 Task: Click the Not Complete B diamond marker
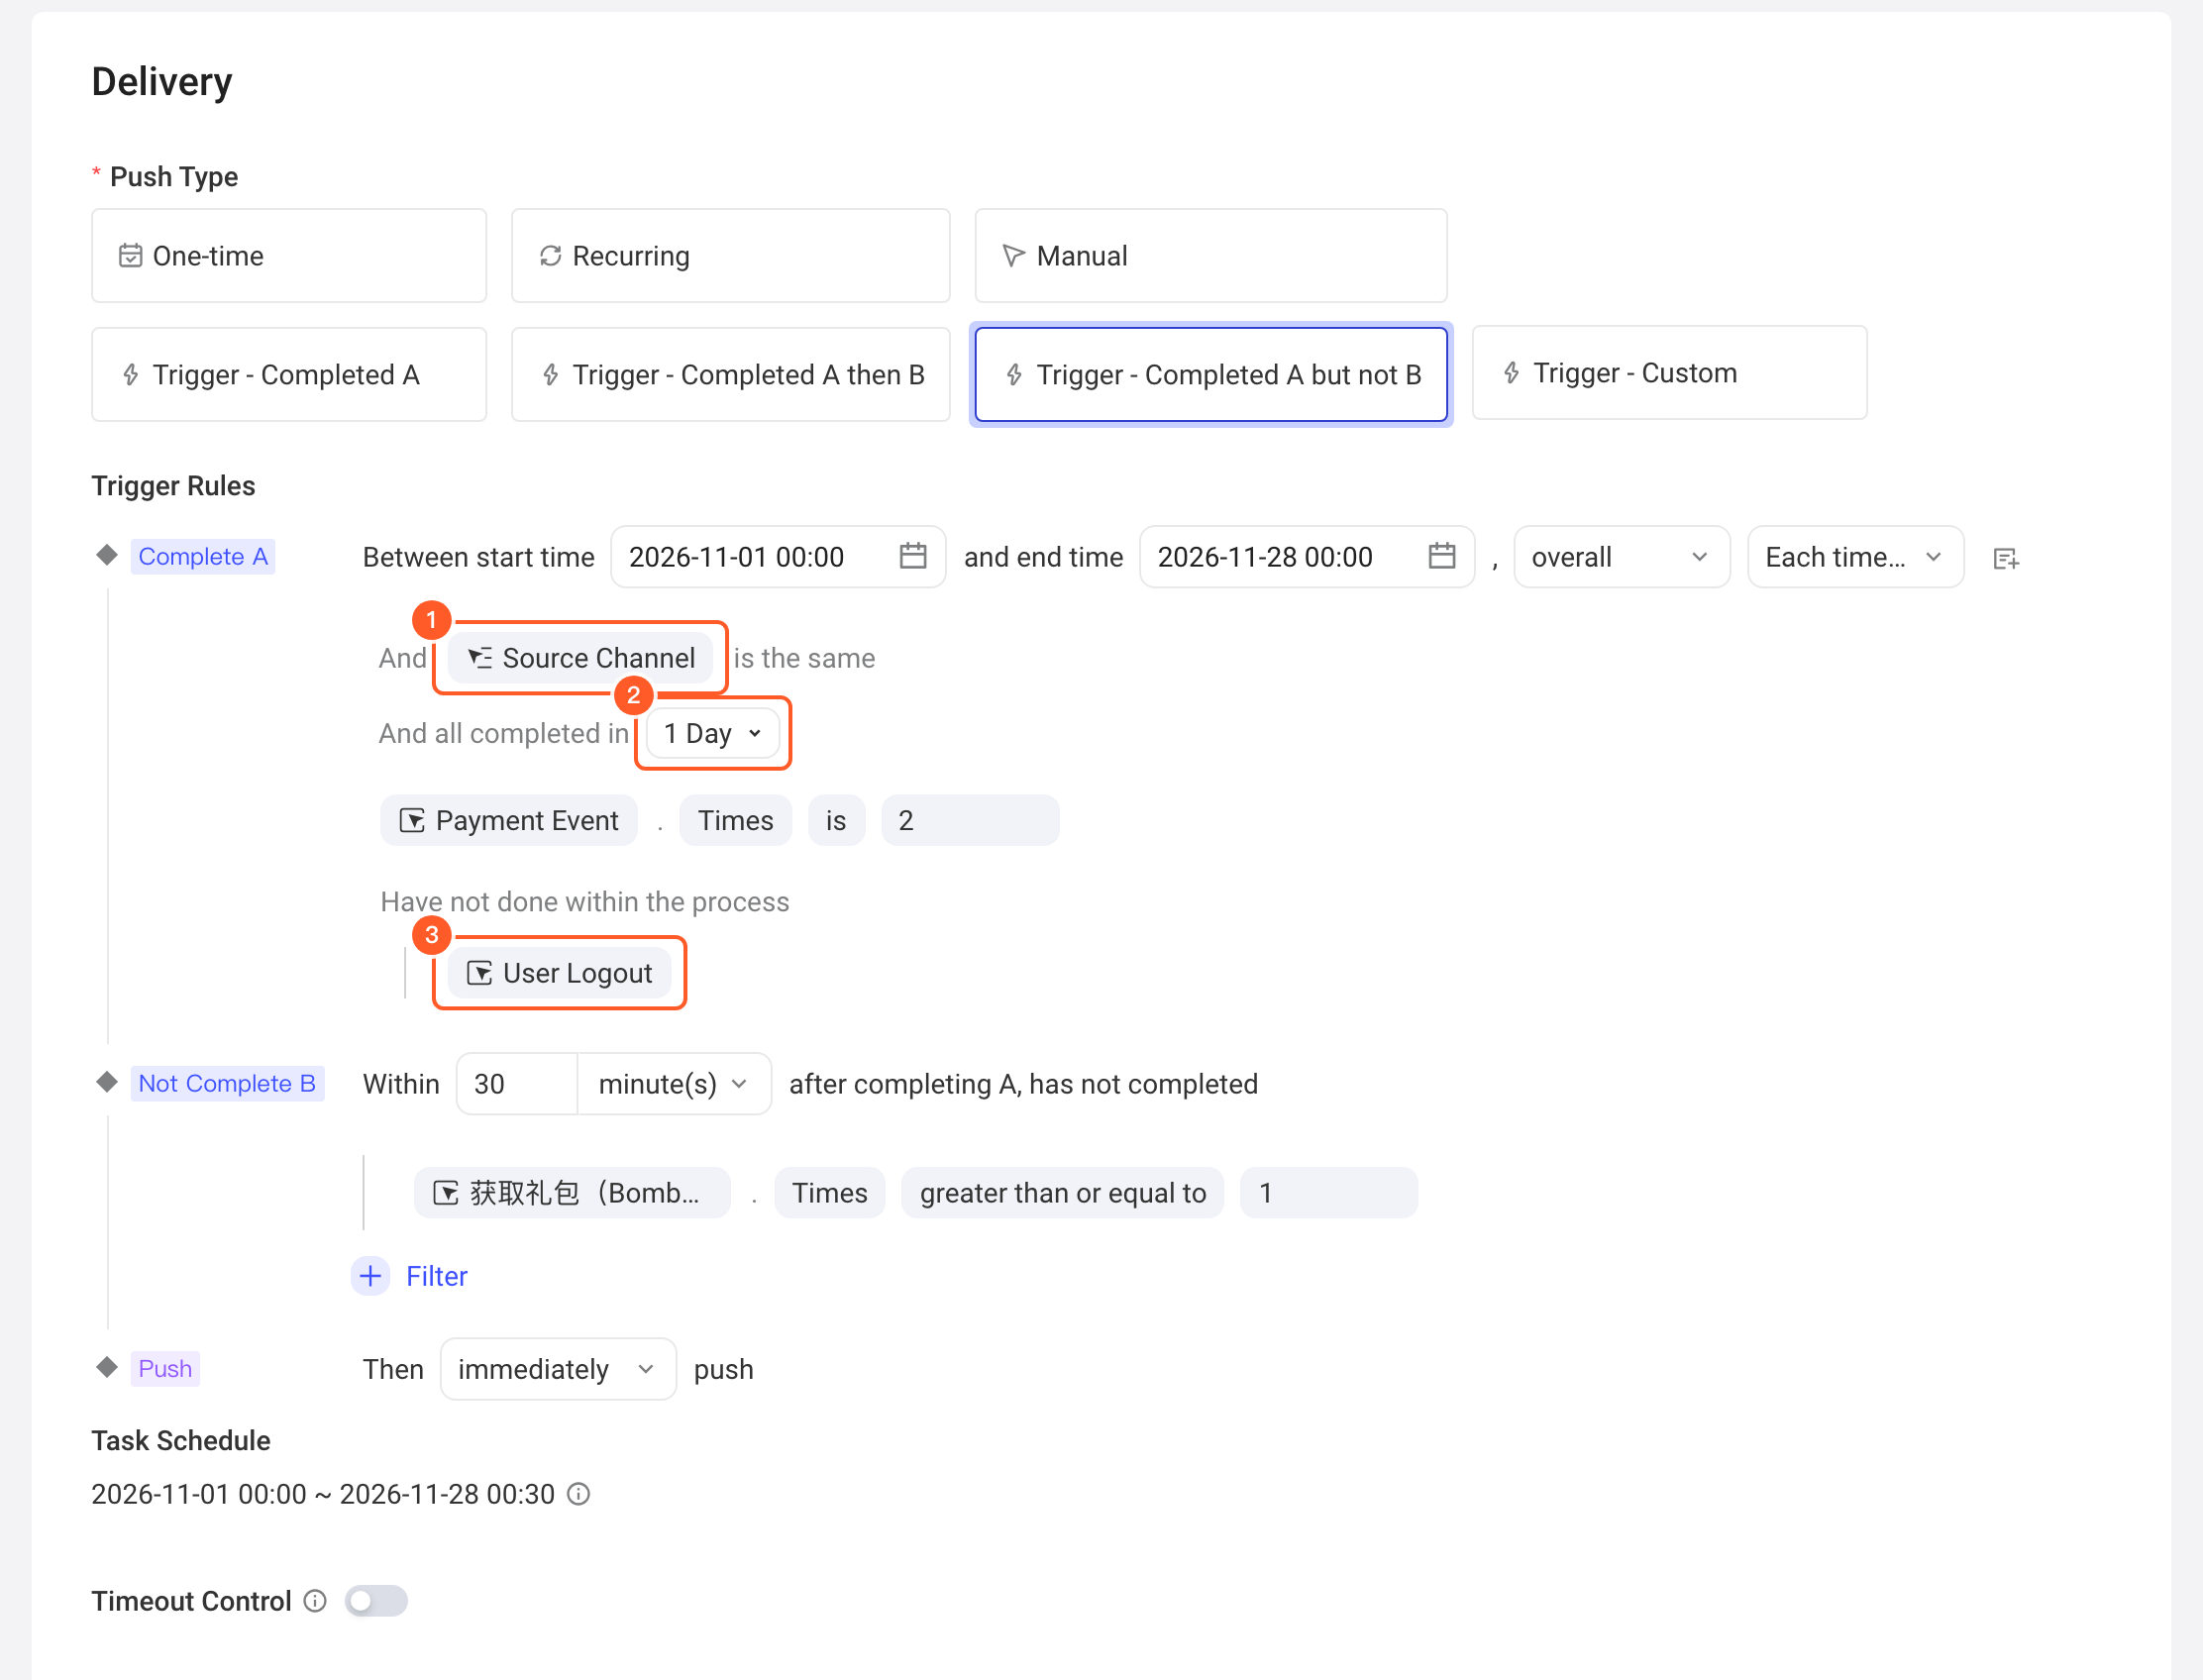pos(107,1082)
